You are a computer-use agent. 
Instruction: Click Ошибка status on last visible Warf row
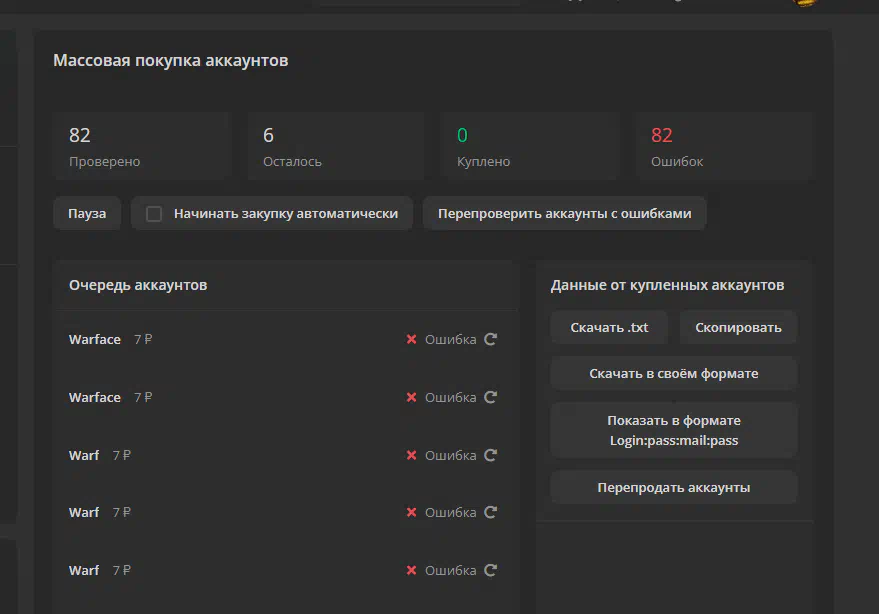point(451,570)
